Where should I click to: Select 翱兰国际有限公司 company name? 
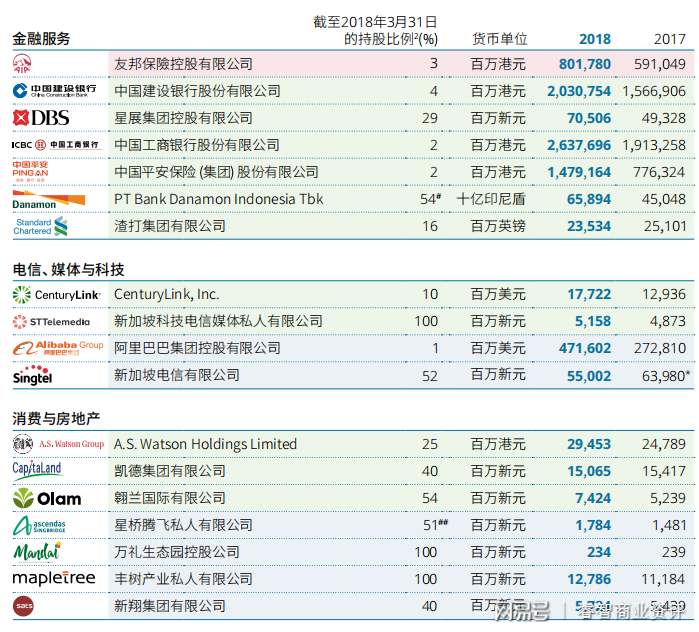170,498
